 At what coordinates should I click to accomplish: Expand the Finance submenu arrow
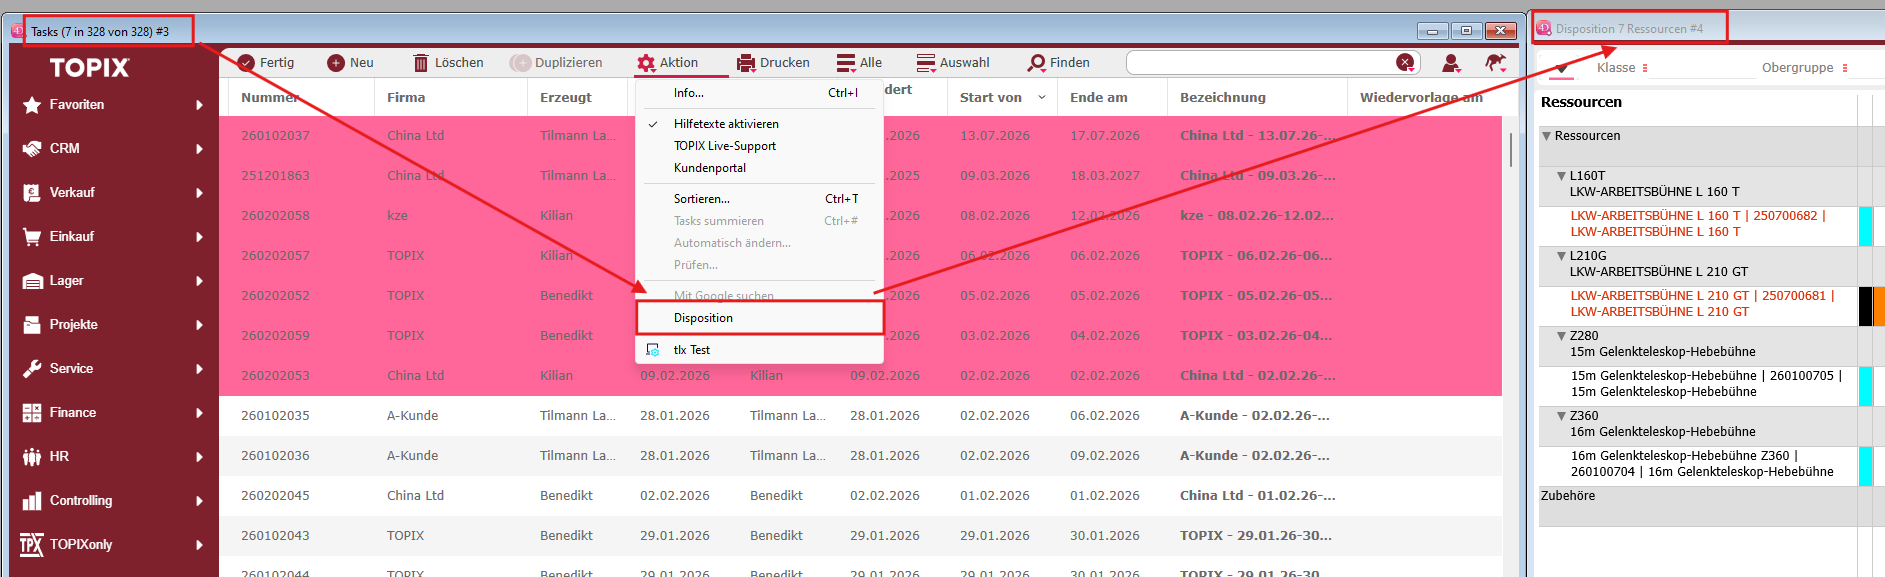pos(199,413)
